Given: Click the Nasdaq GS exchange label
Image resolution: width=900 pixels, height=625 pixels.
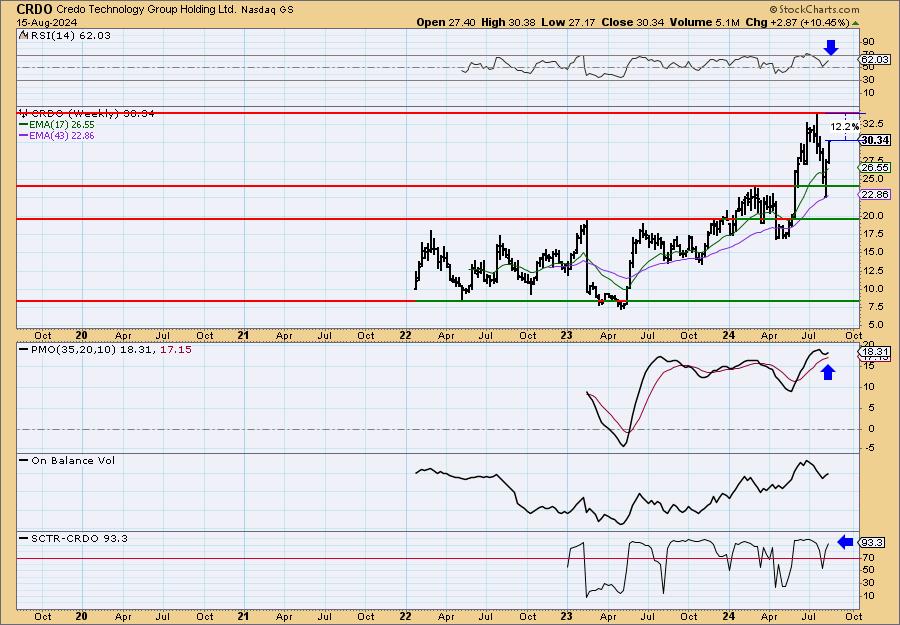Looking at the screenshot, I should 267,10.
